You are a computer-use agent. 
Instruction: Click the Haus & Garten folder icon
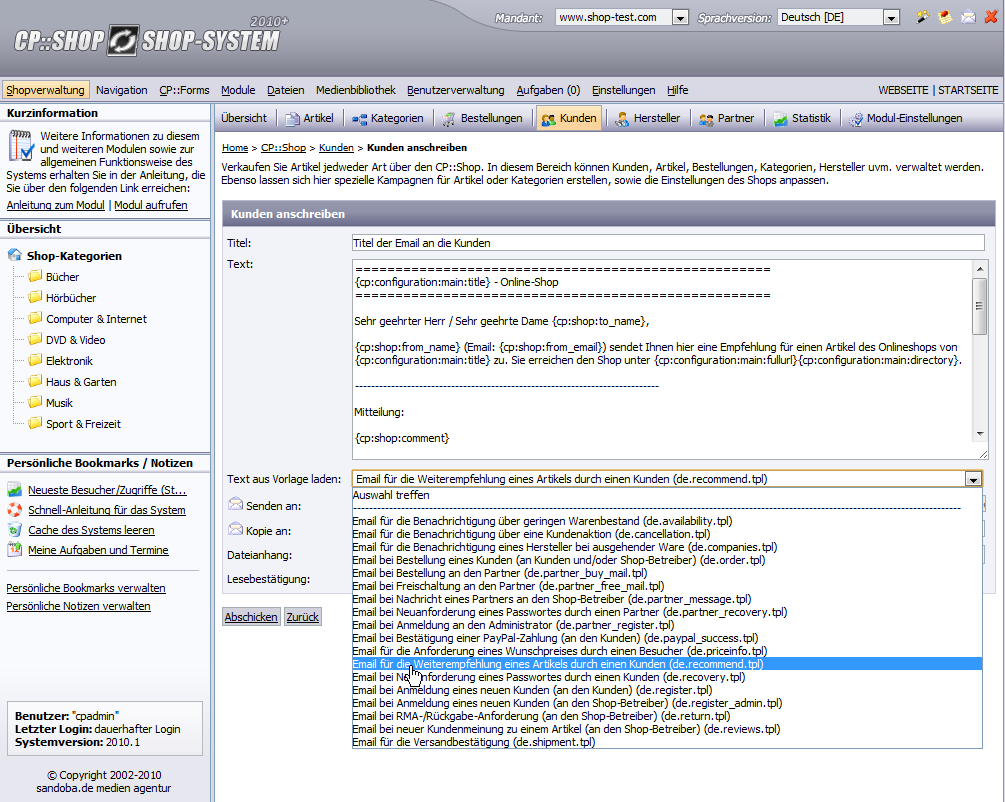tap(35, 381)
